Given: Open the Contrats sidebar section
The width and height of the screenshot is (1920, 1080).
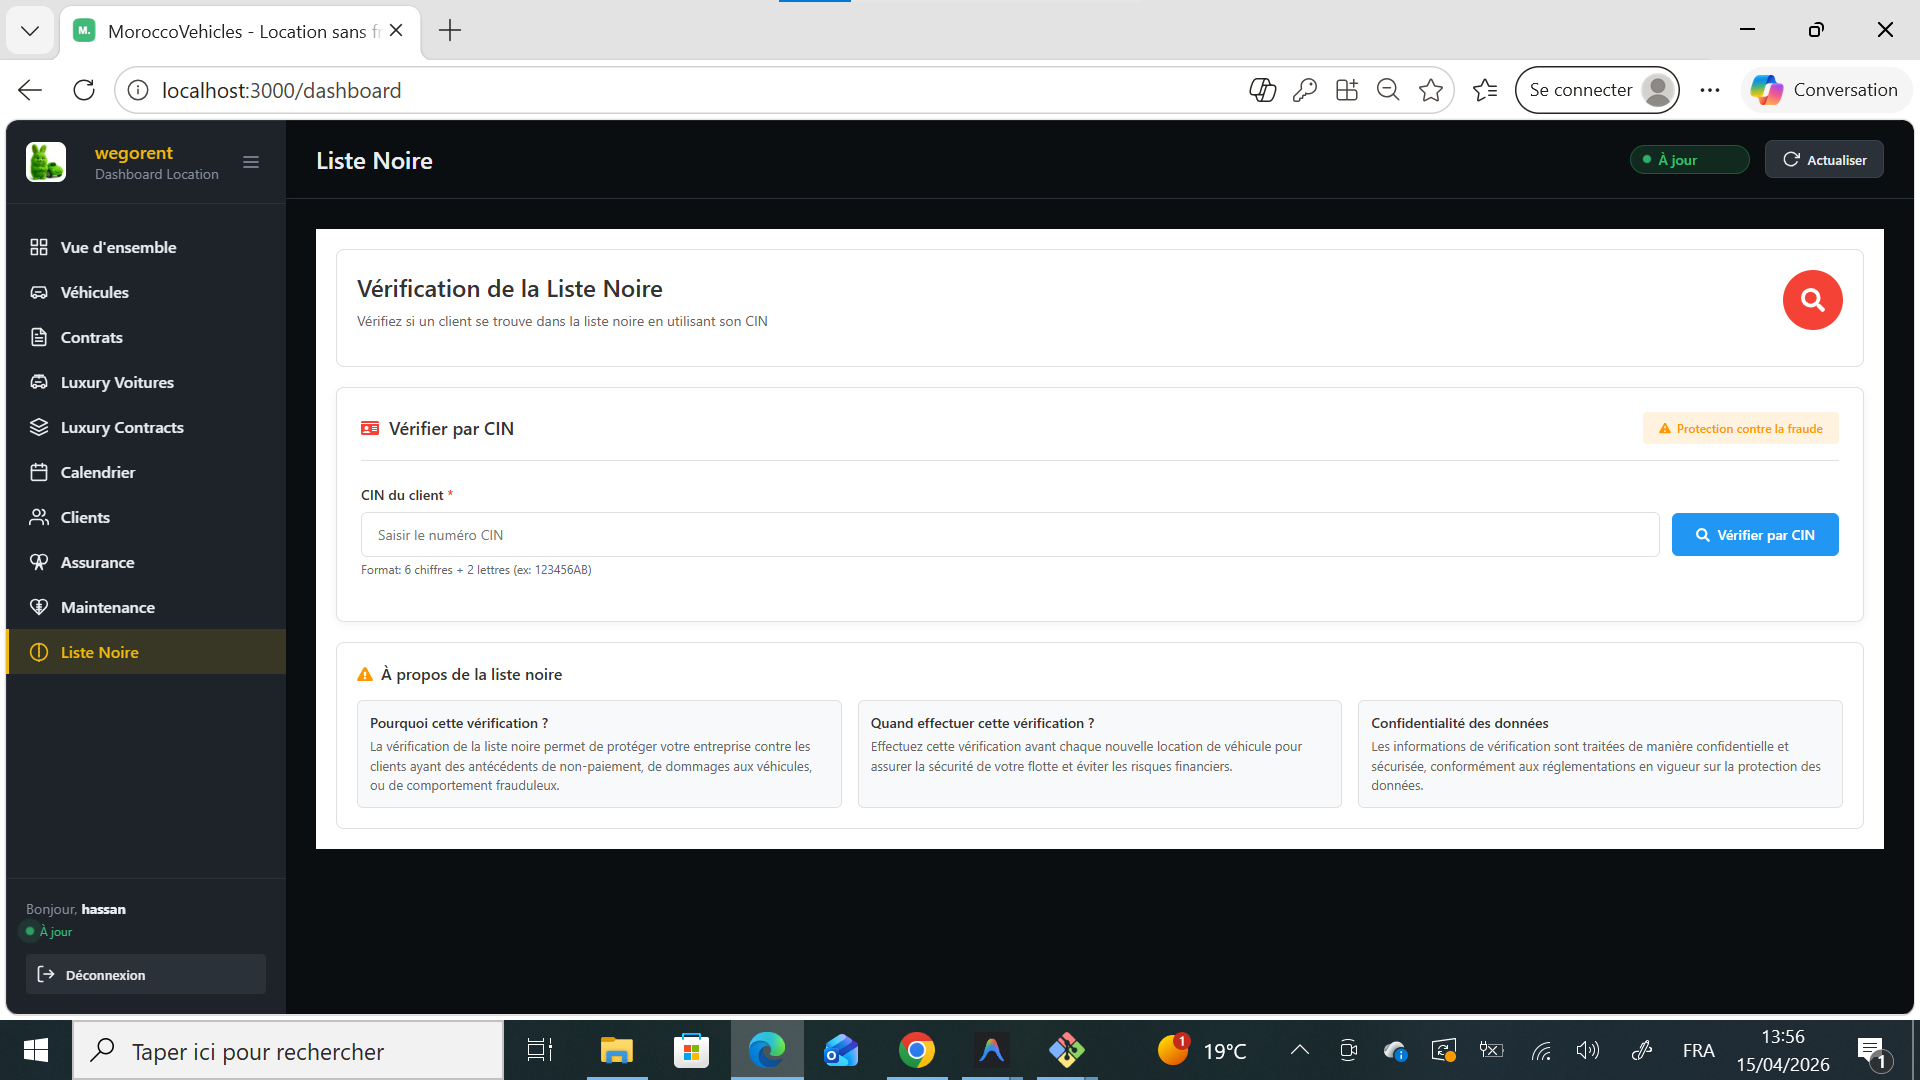Looking at the screenshot, I should [x=91, y=337].
